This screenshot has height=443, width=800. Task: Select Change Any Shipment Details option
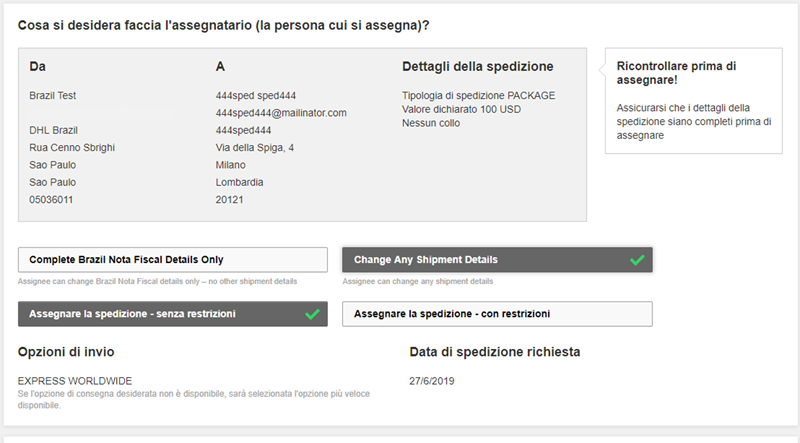click(x=497, y=260)
